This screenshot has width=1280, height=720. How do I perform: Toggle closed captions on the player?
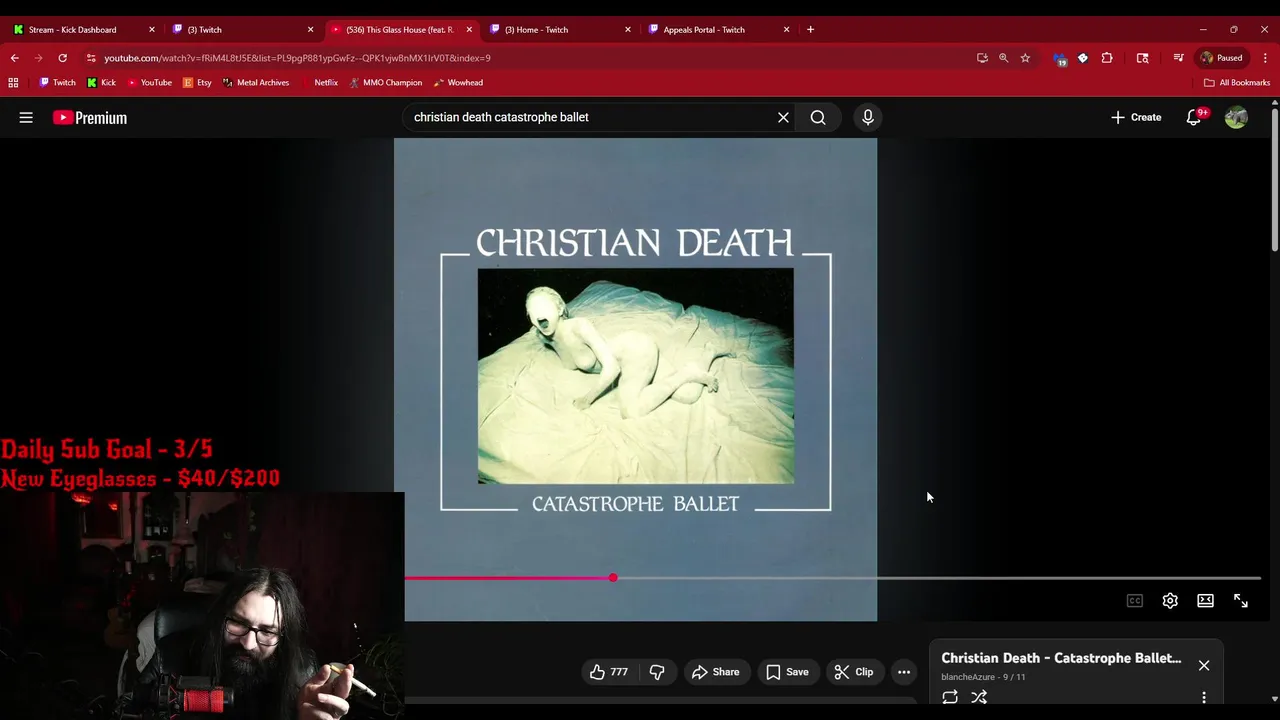tap(1135, 601)
